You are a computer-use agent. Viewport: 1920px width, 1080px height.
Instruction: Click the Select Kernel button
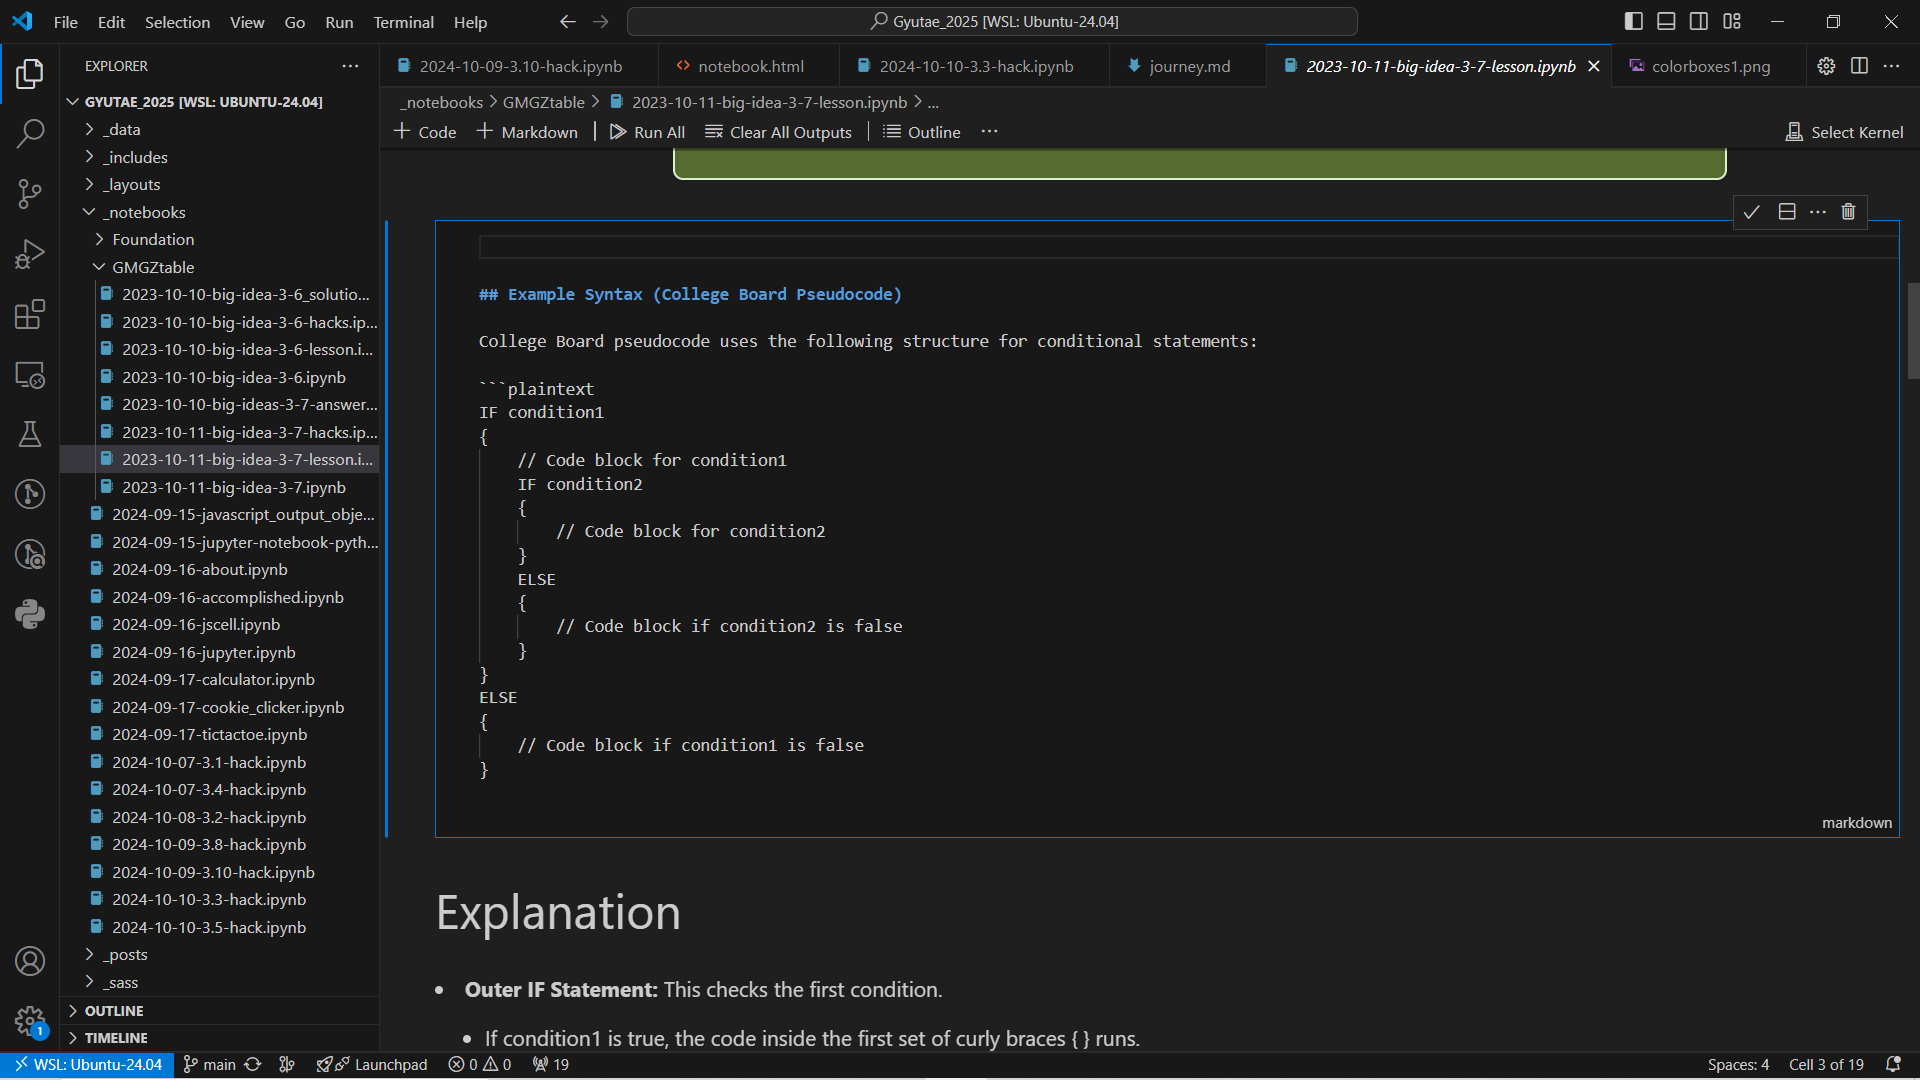(x=1844, y=131)
